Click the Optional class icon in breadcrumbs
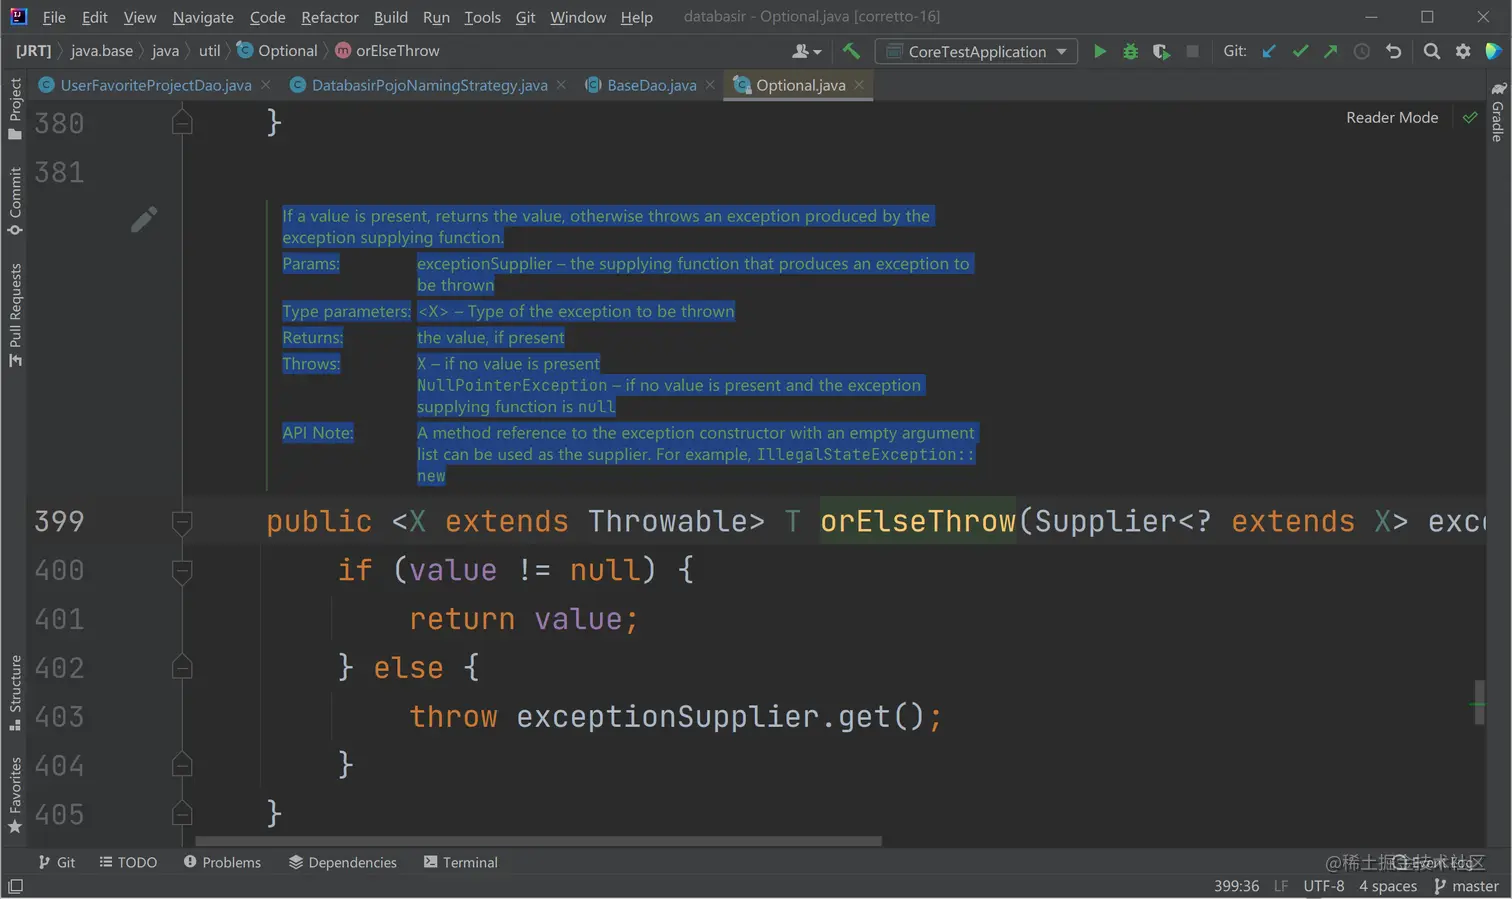1512x899 pixels. [245, 50]
